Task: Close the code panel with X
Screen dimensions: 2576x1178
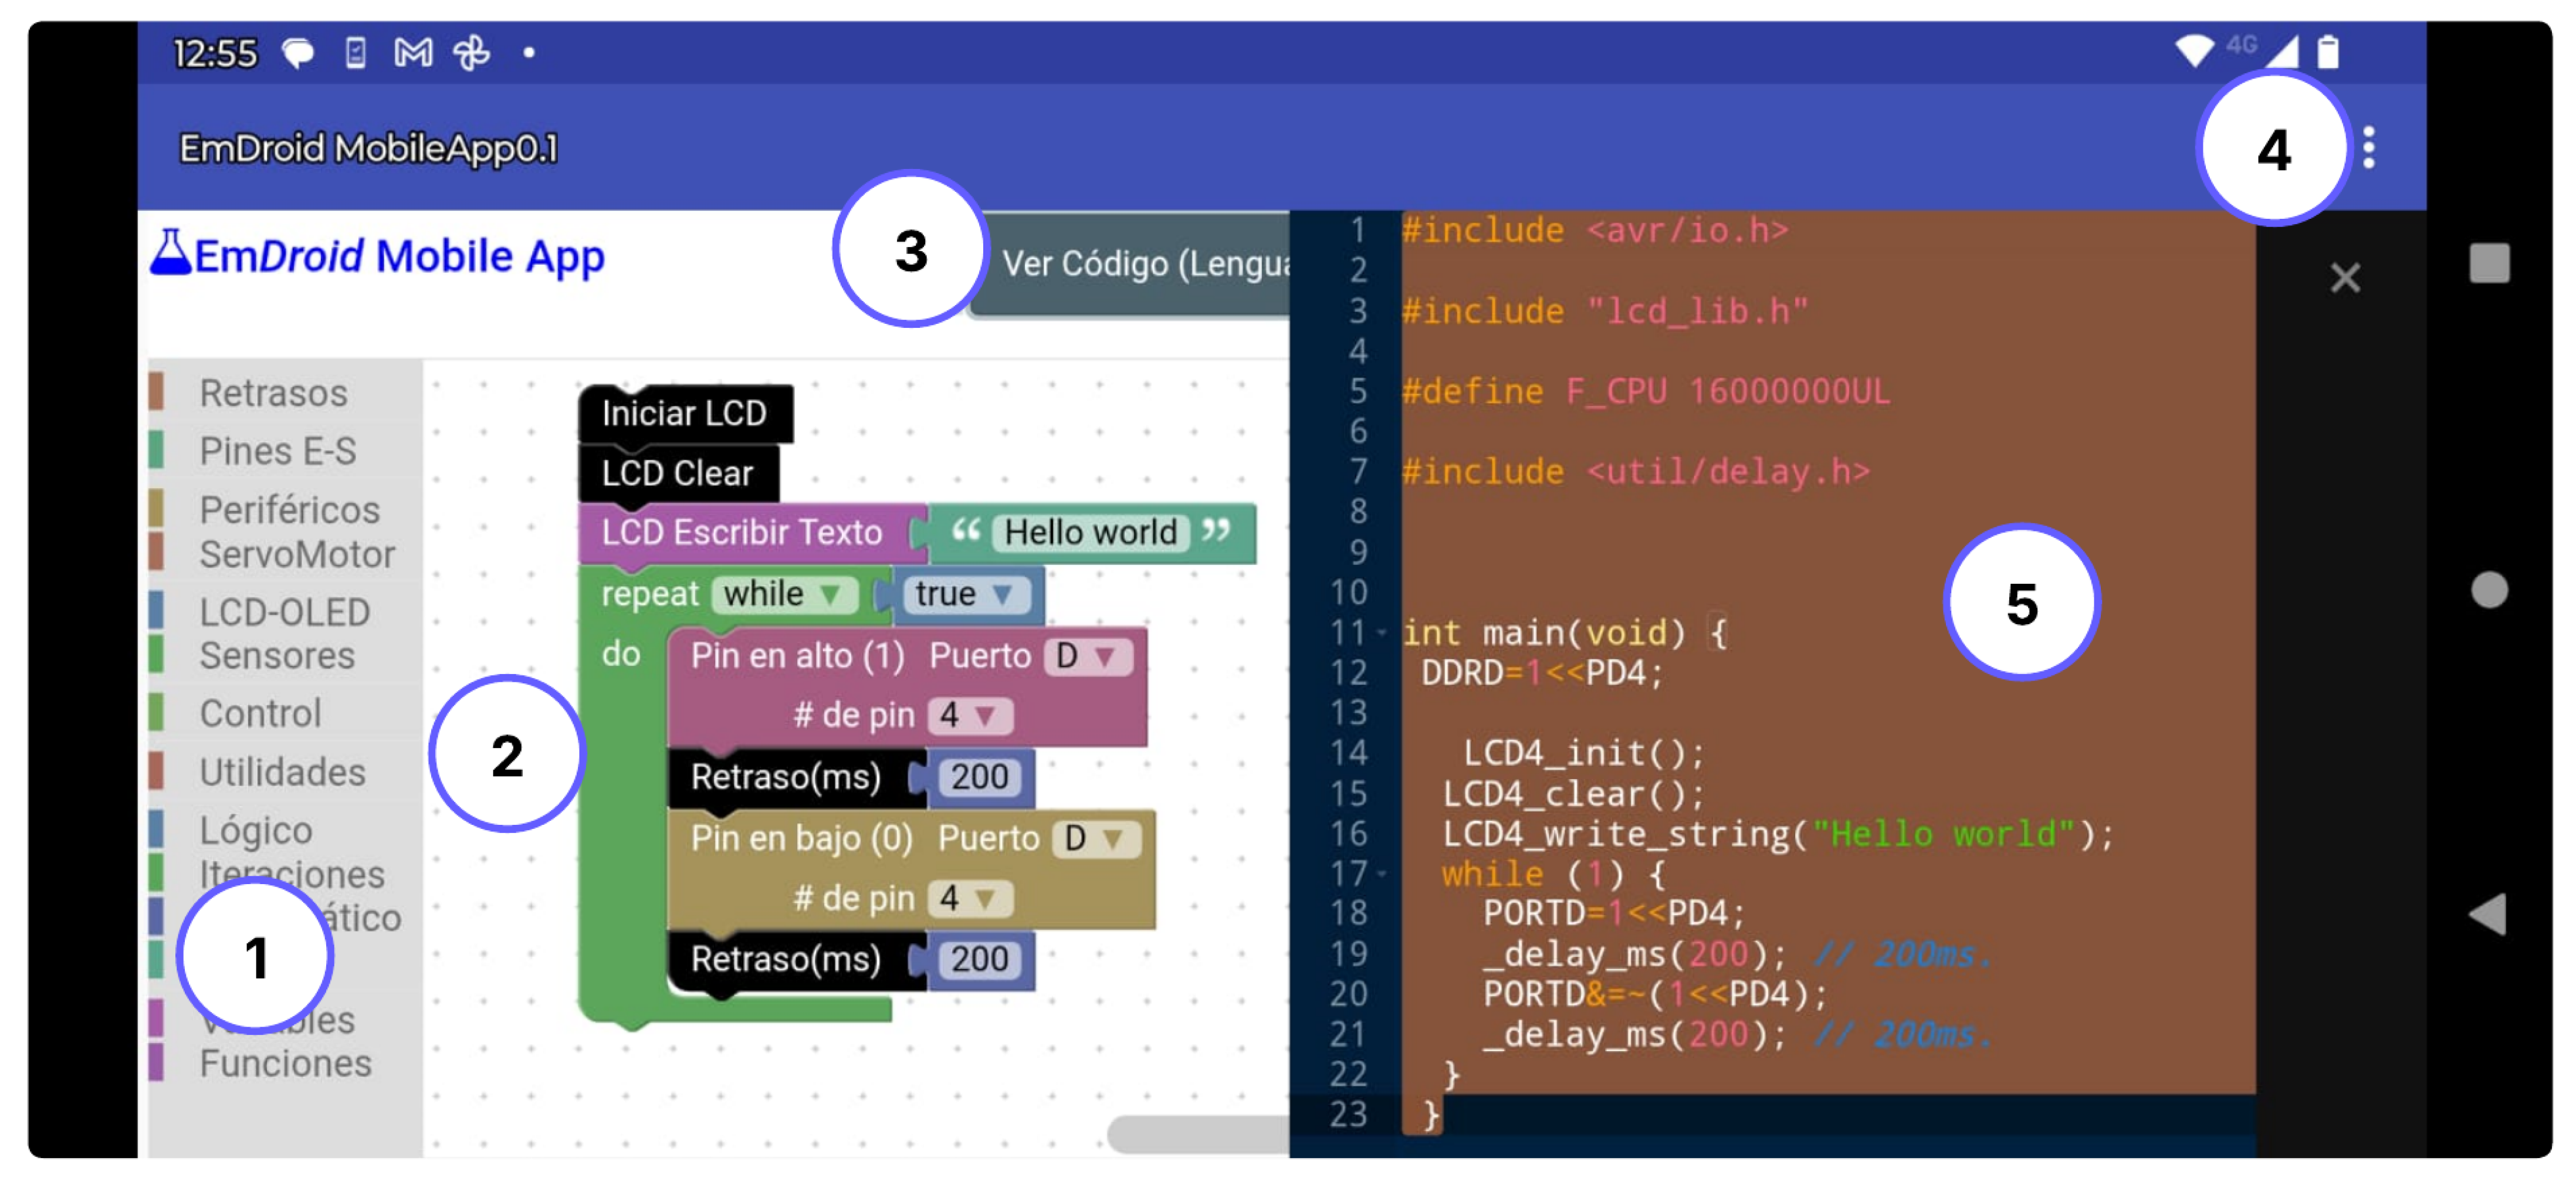Action: pos(2344,277)
